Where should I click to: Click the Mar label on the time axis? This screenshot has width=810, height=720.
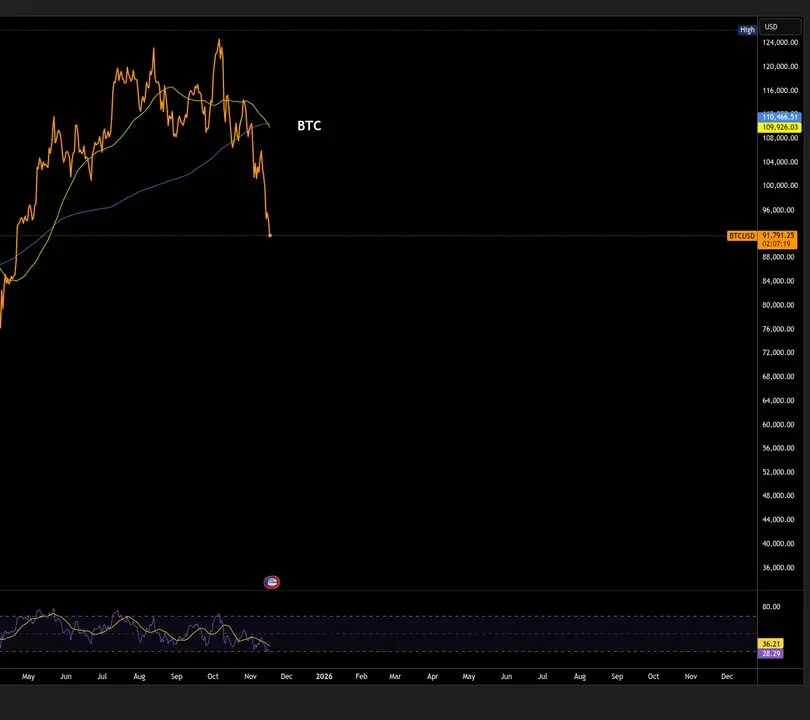(x=395, y=676)
